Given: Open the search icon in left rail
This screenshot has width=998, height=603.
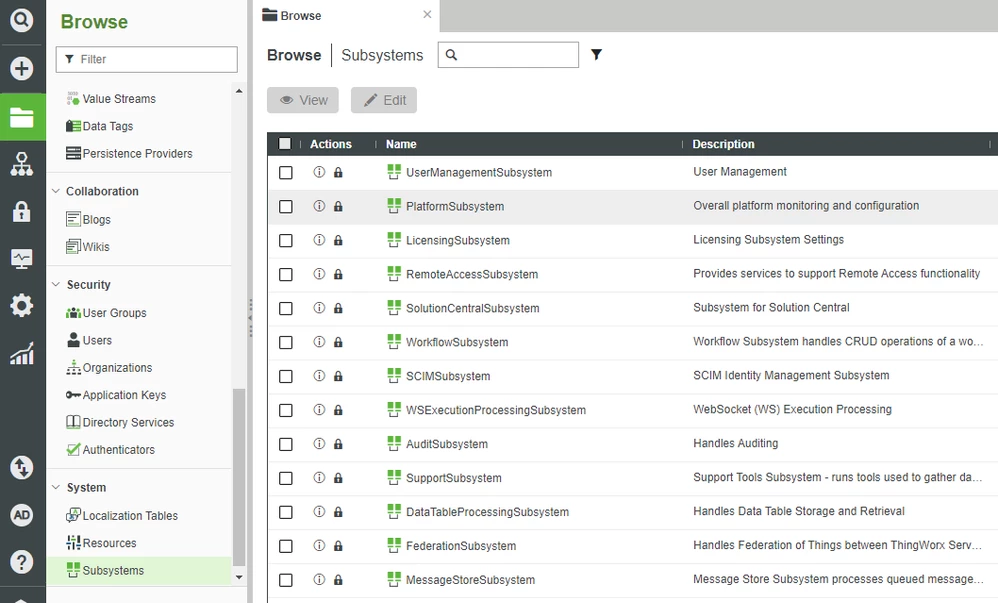Looking at the screenshot, I should (x=22, y=20).
